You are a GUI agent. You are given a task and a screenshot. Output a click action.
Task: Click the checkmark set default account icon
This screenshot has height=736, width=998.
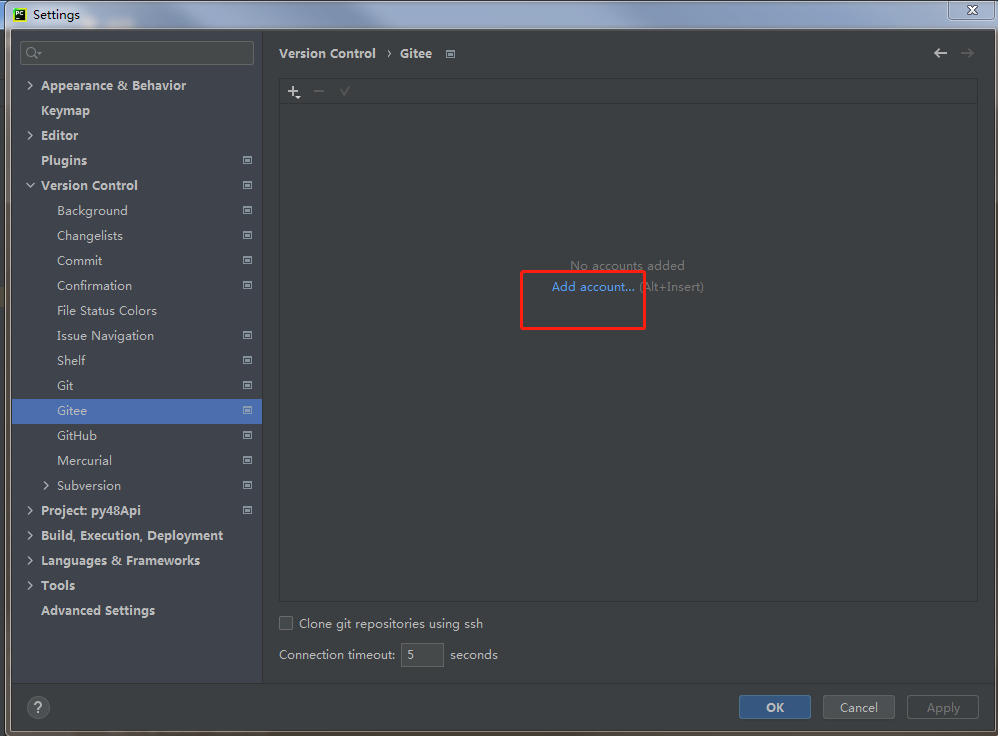point(344,92)
